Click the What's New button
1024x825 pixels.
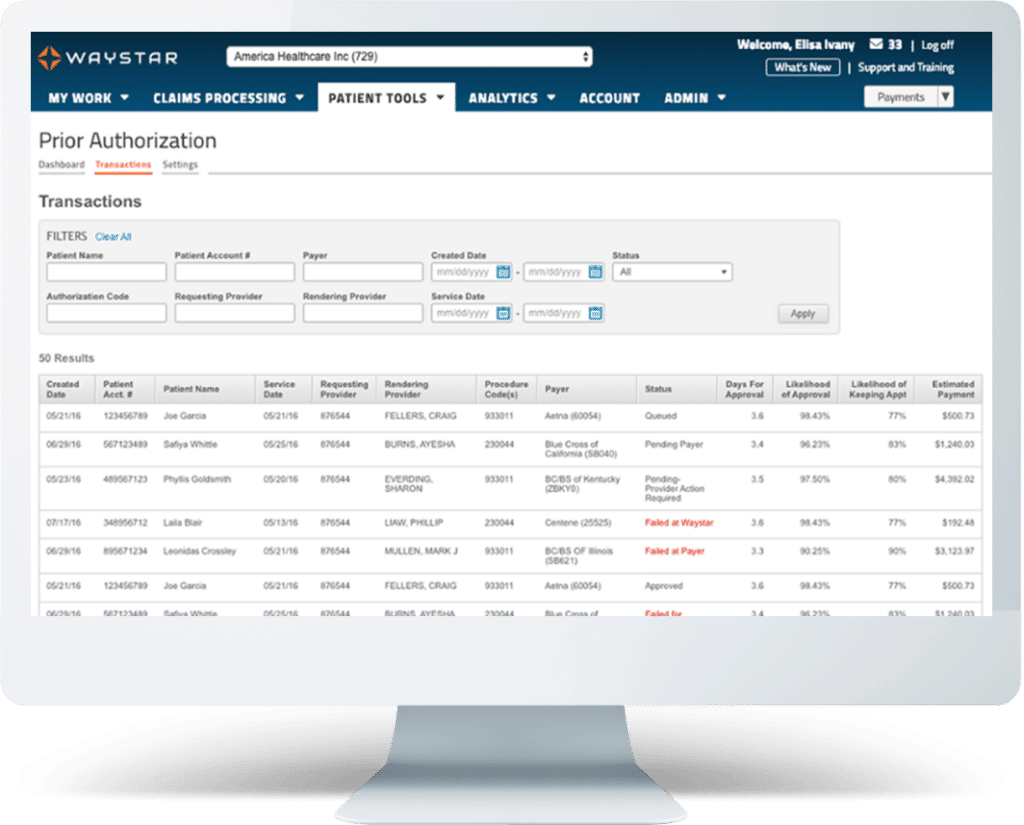pyautogui.click(x=803, y=68)
